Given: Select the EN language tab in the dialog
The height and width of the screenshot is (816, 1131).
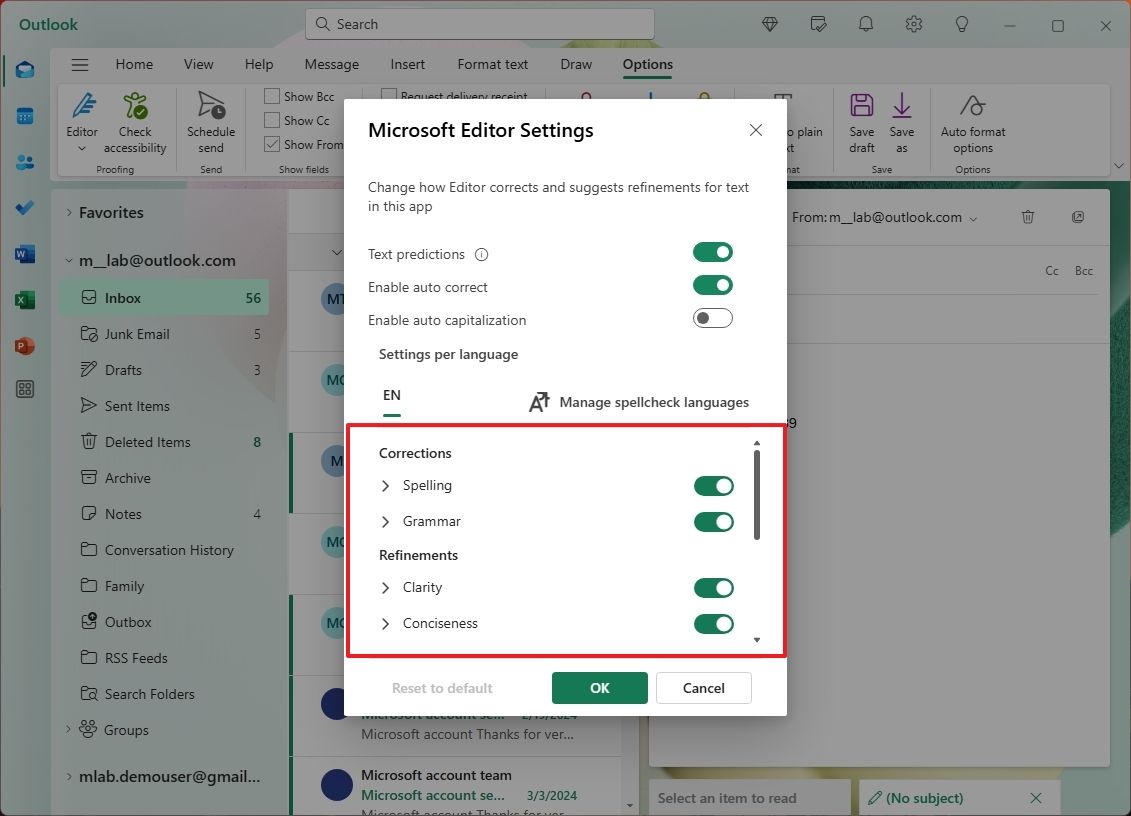Looking at the screenshot, I should coord(391,395).
